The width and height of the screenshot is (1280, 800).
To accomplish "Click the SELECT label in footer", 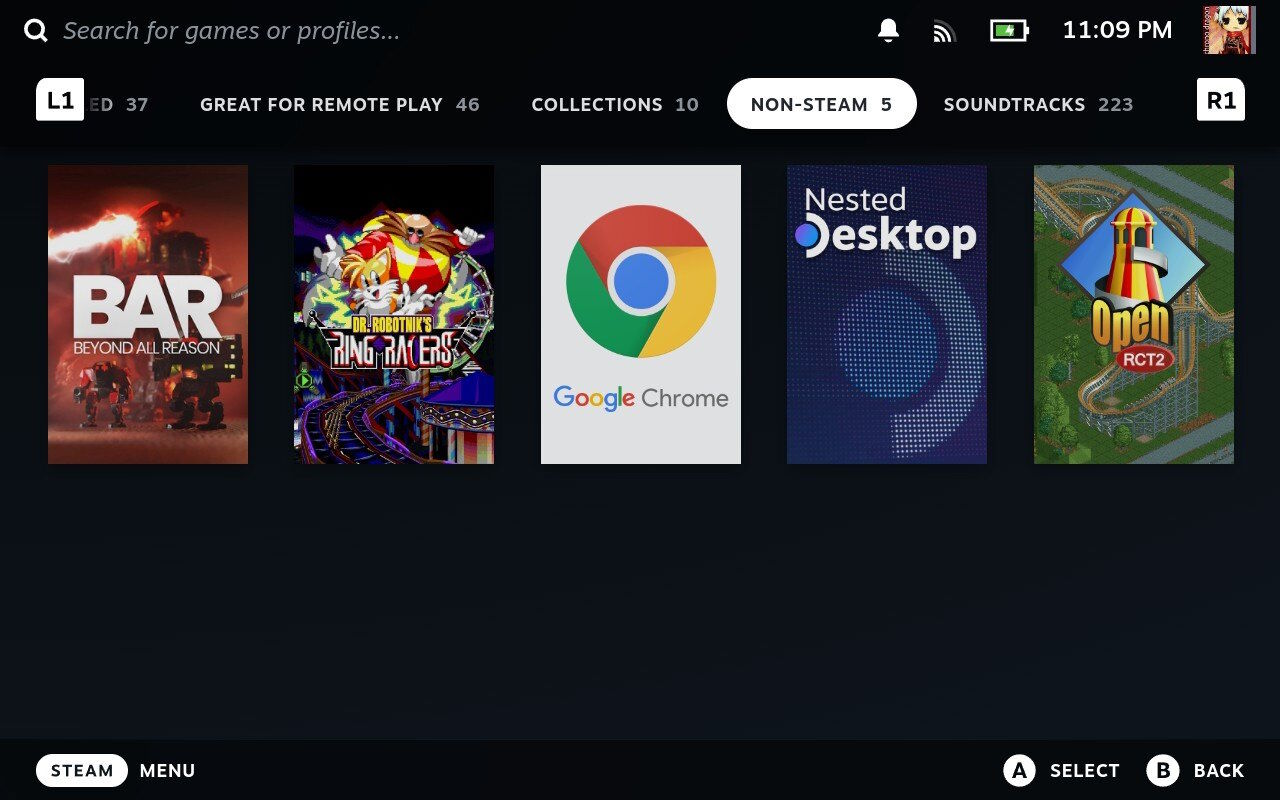I will click(1085, 770).
